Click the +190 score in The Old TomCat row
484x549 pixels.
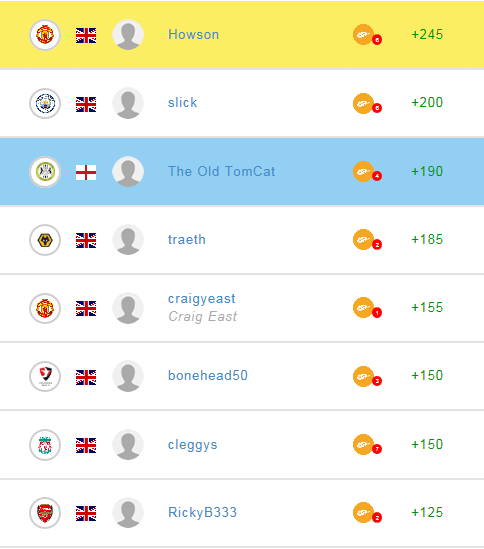tap(427, 171)
